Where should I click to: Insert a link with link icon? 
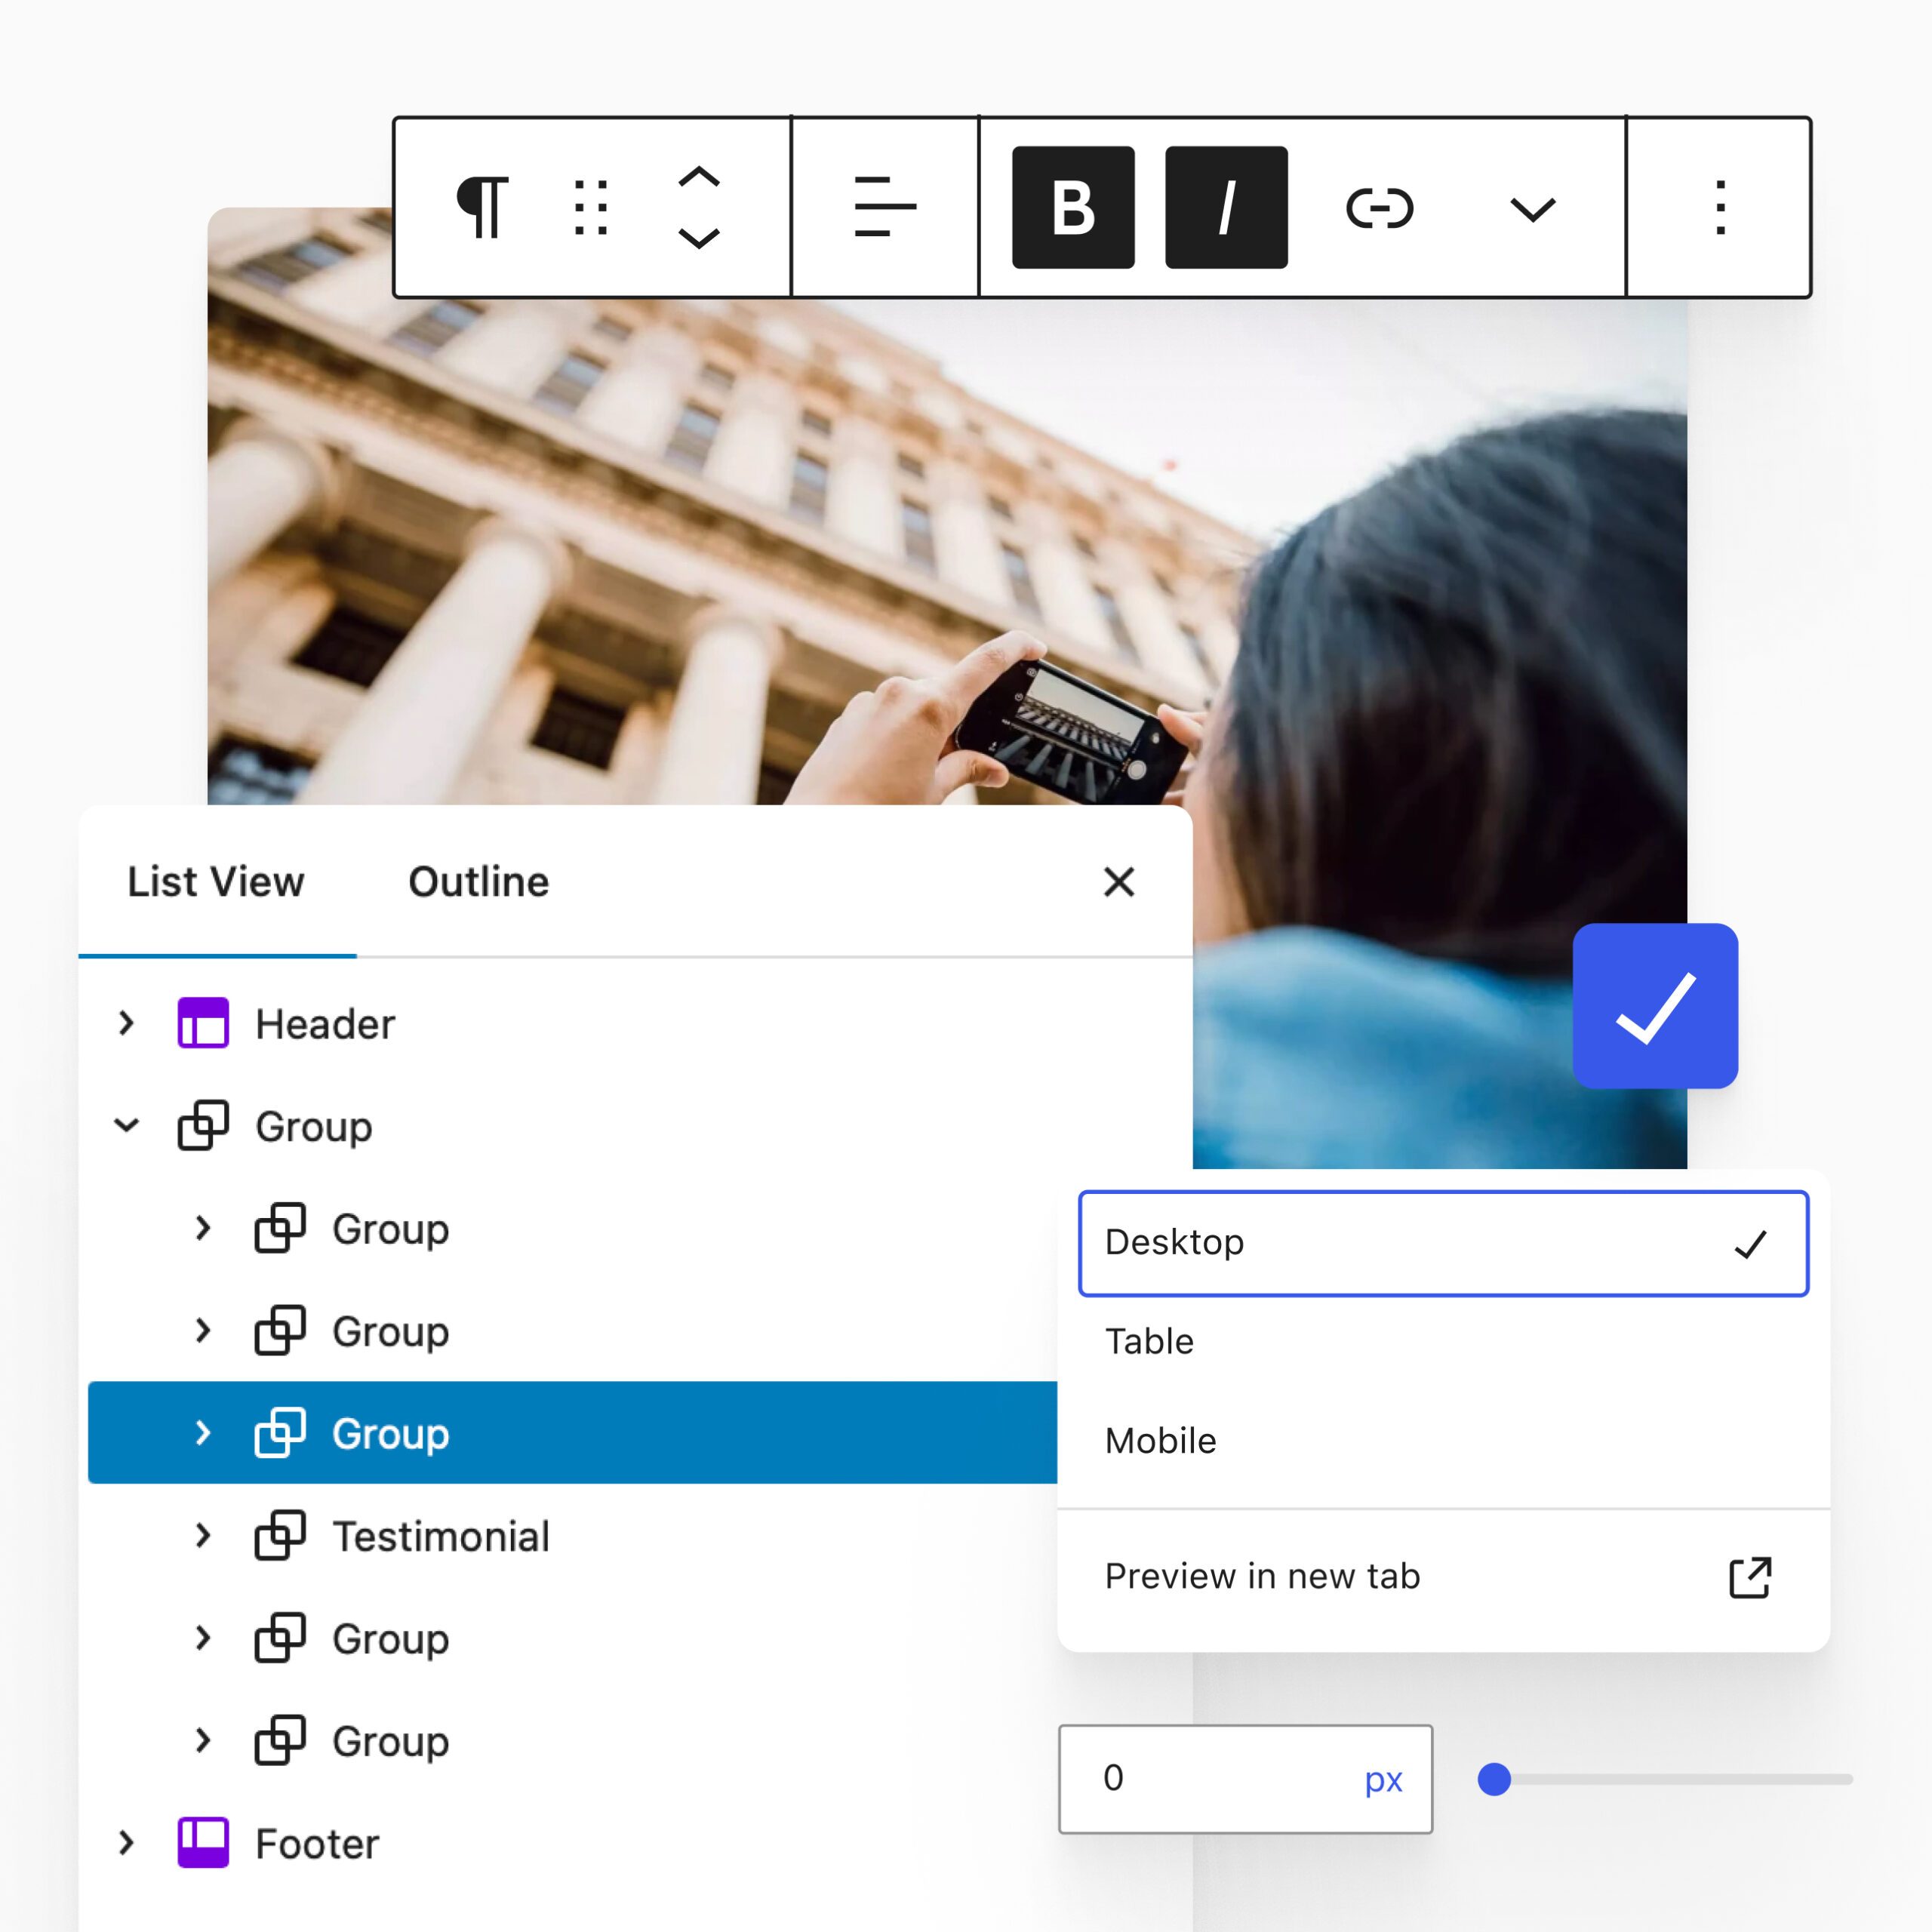(x=1380, y=208)
